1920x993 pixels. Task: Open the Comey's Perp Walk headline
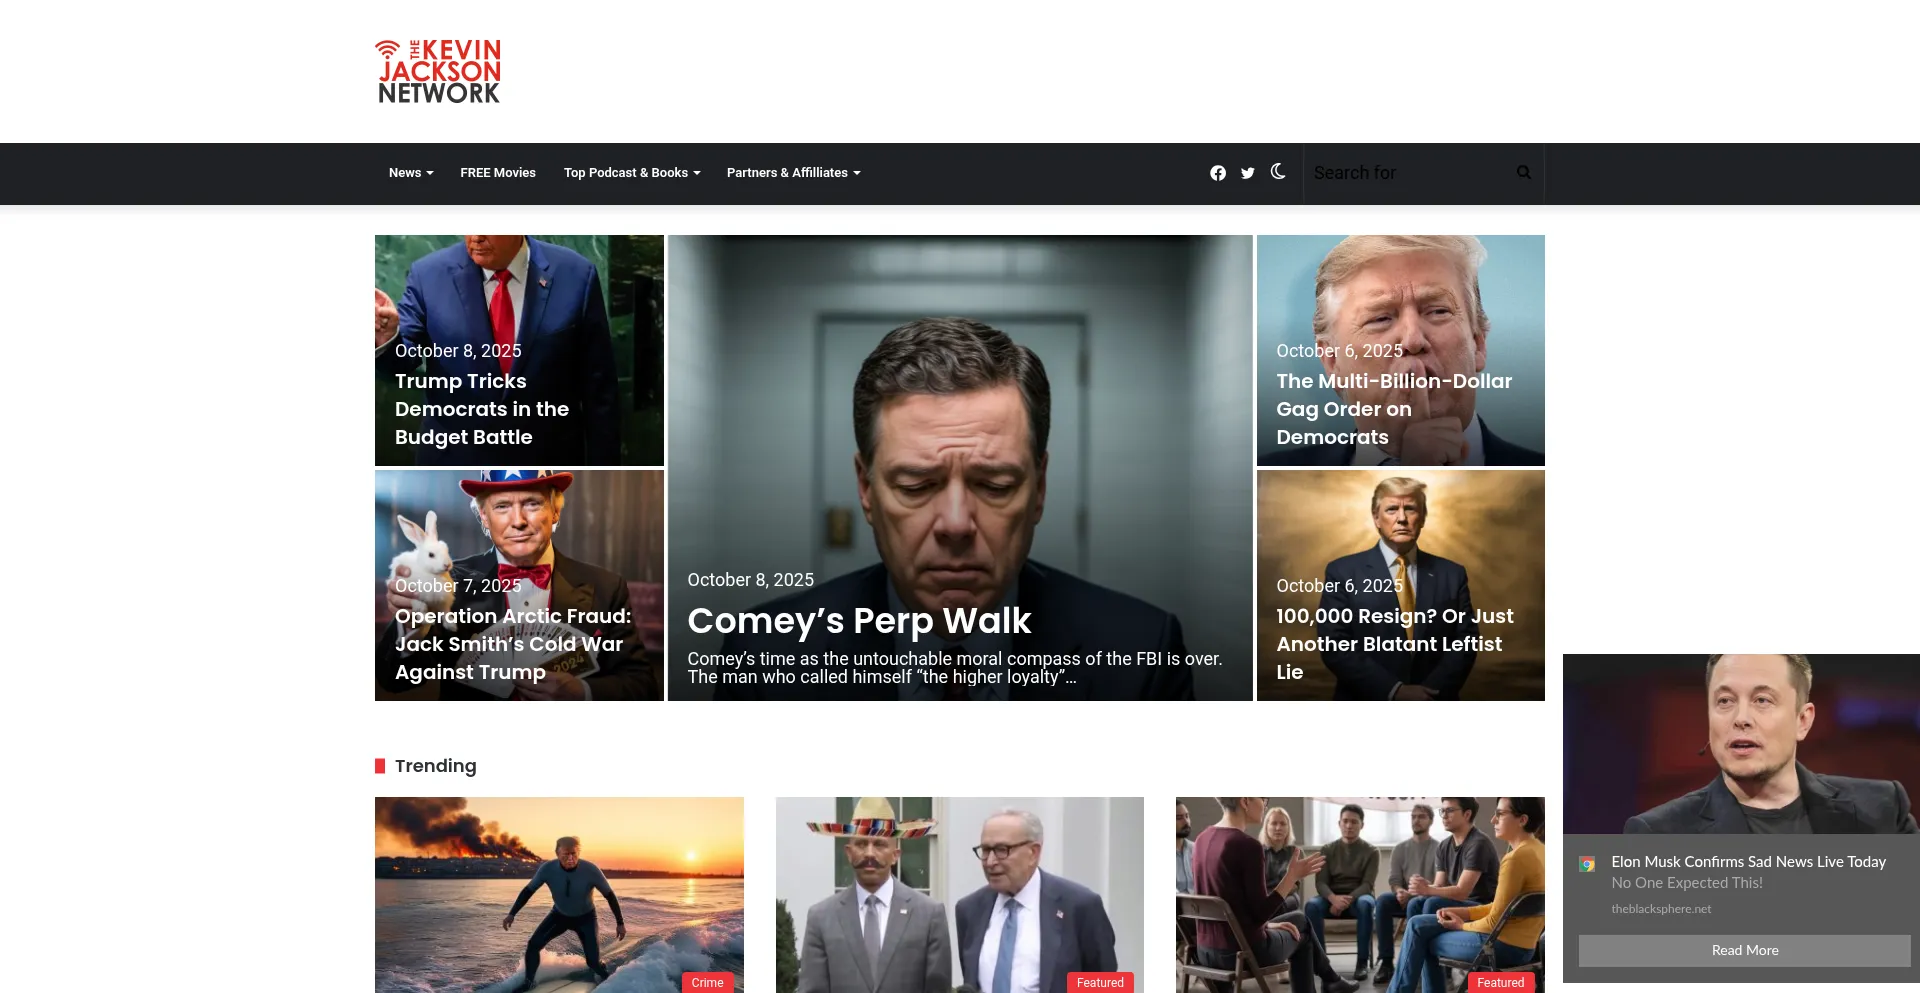coord(858,621)
